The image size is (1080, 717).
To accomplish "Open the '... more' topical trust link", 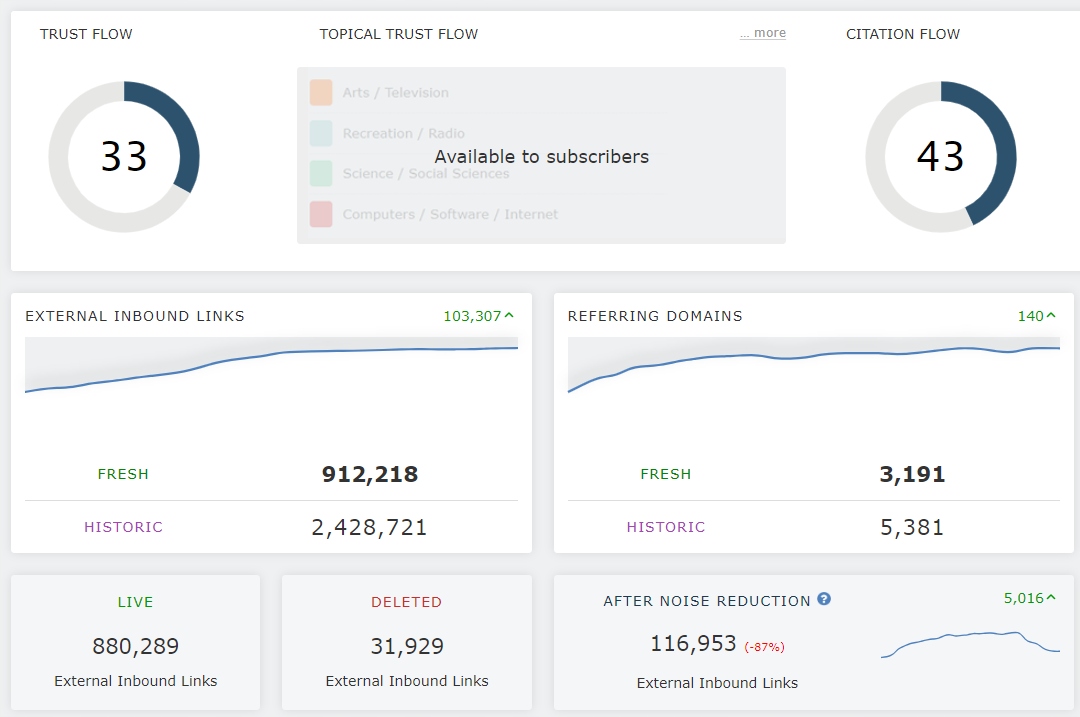I will click(x=763, y=33).
